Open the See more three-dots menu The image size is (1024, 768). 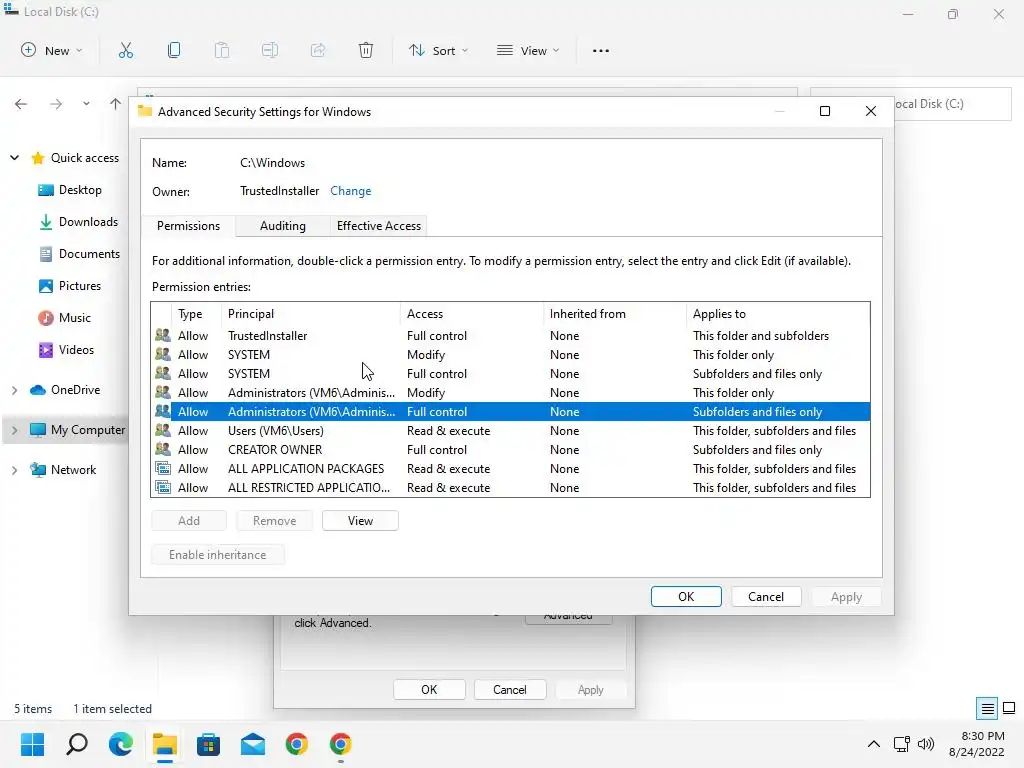tap(601, 50)
